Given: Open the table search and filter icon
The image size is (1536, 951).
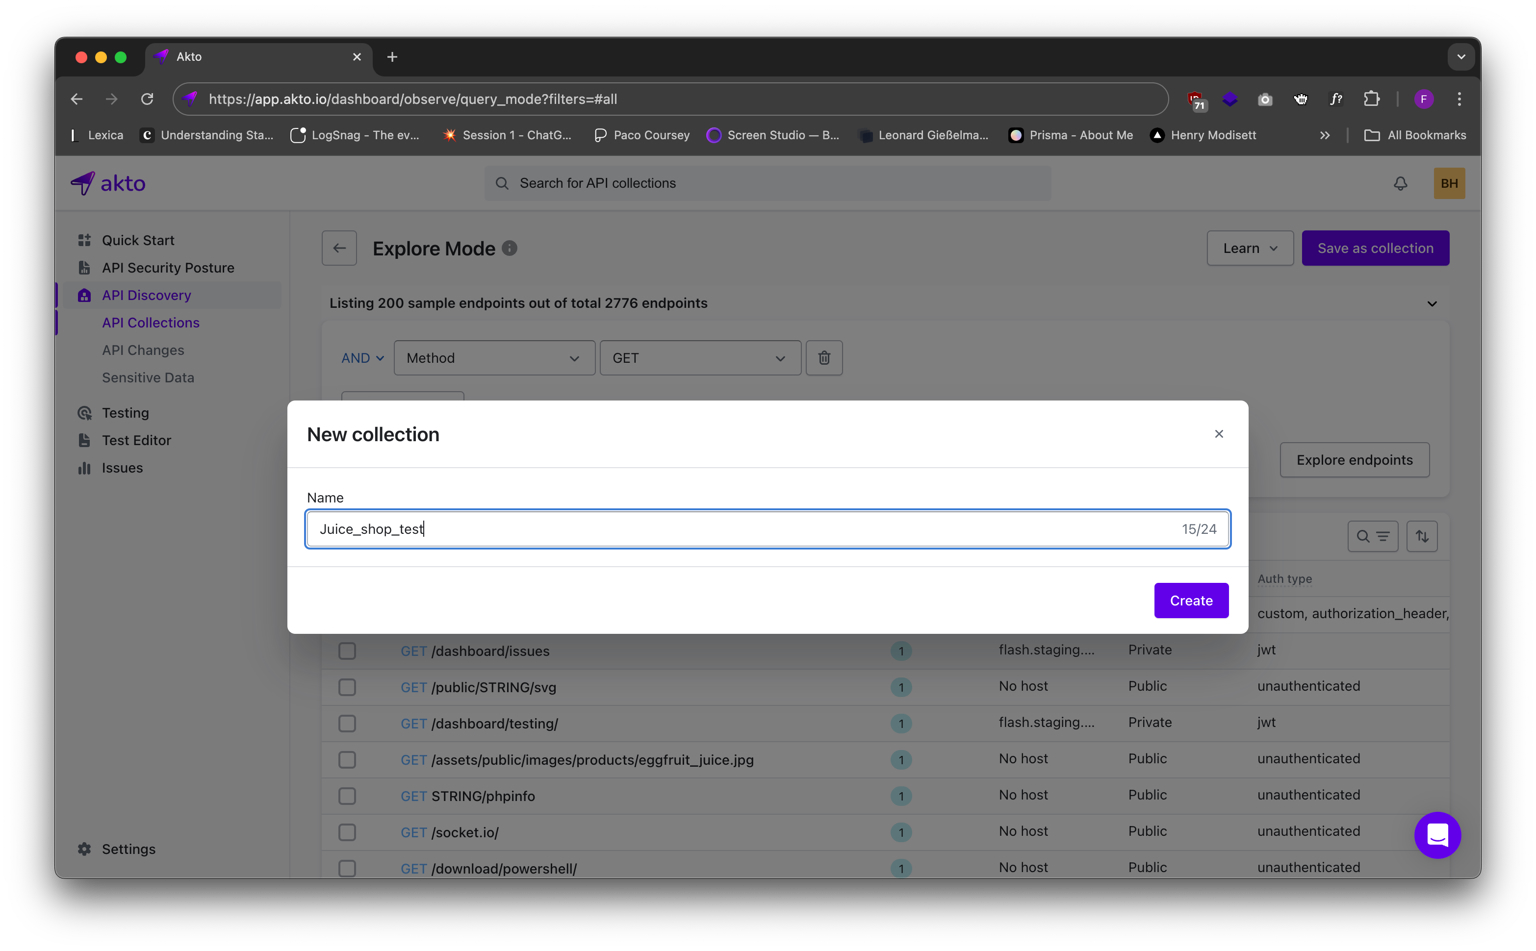Looking at the screenshot, I should click(1372, 537).
